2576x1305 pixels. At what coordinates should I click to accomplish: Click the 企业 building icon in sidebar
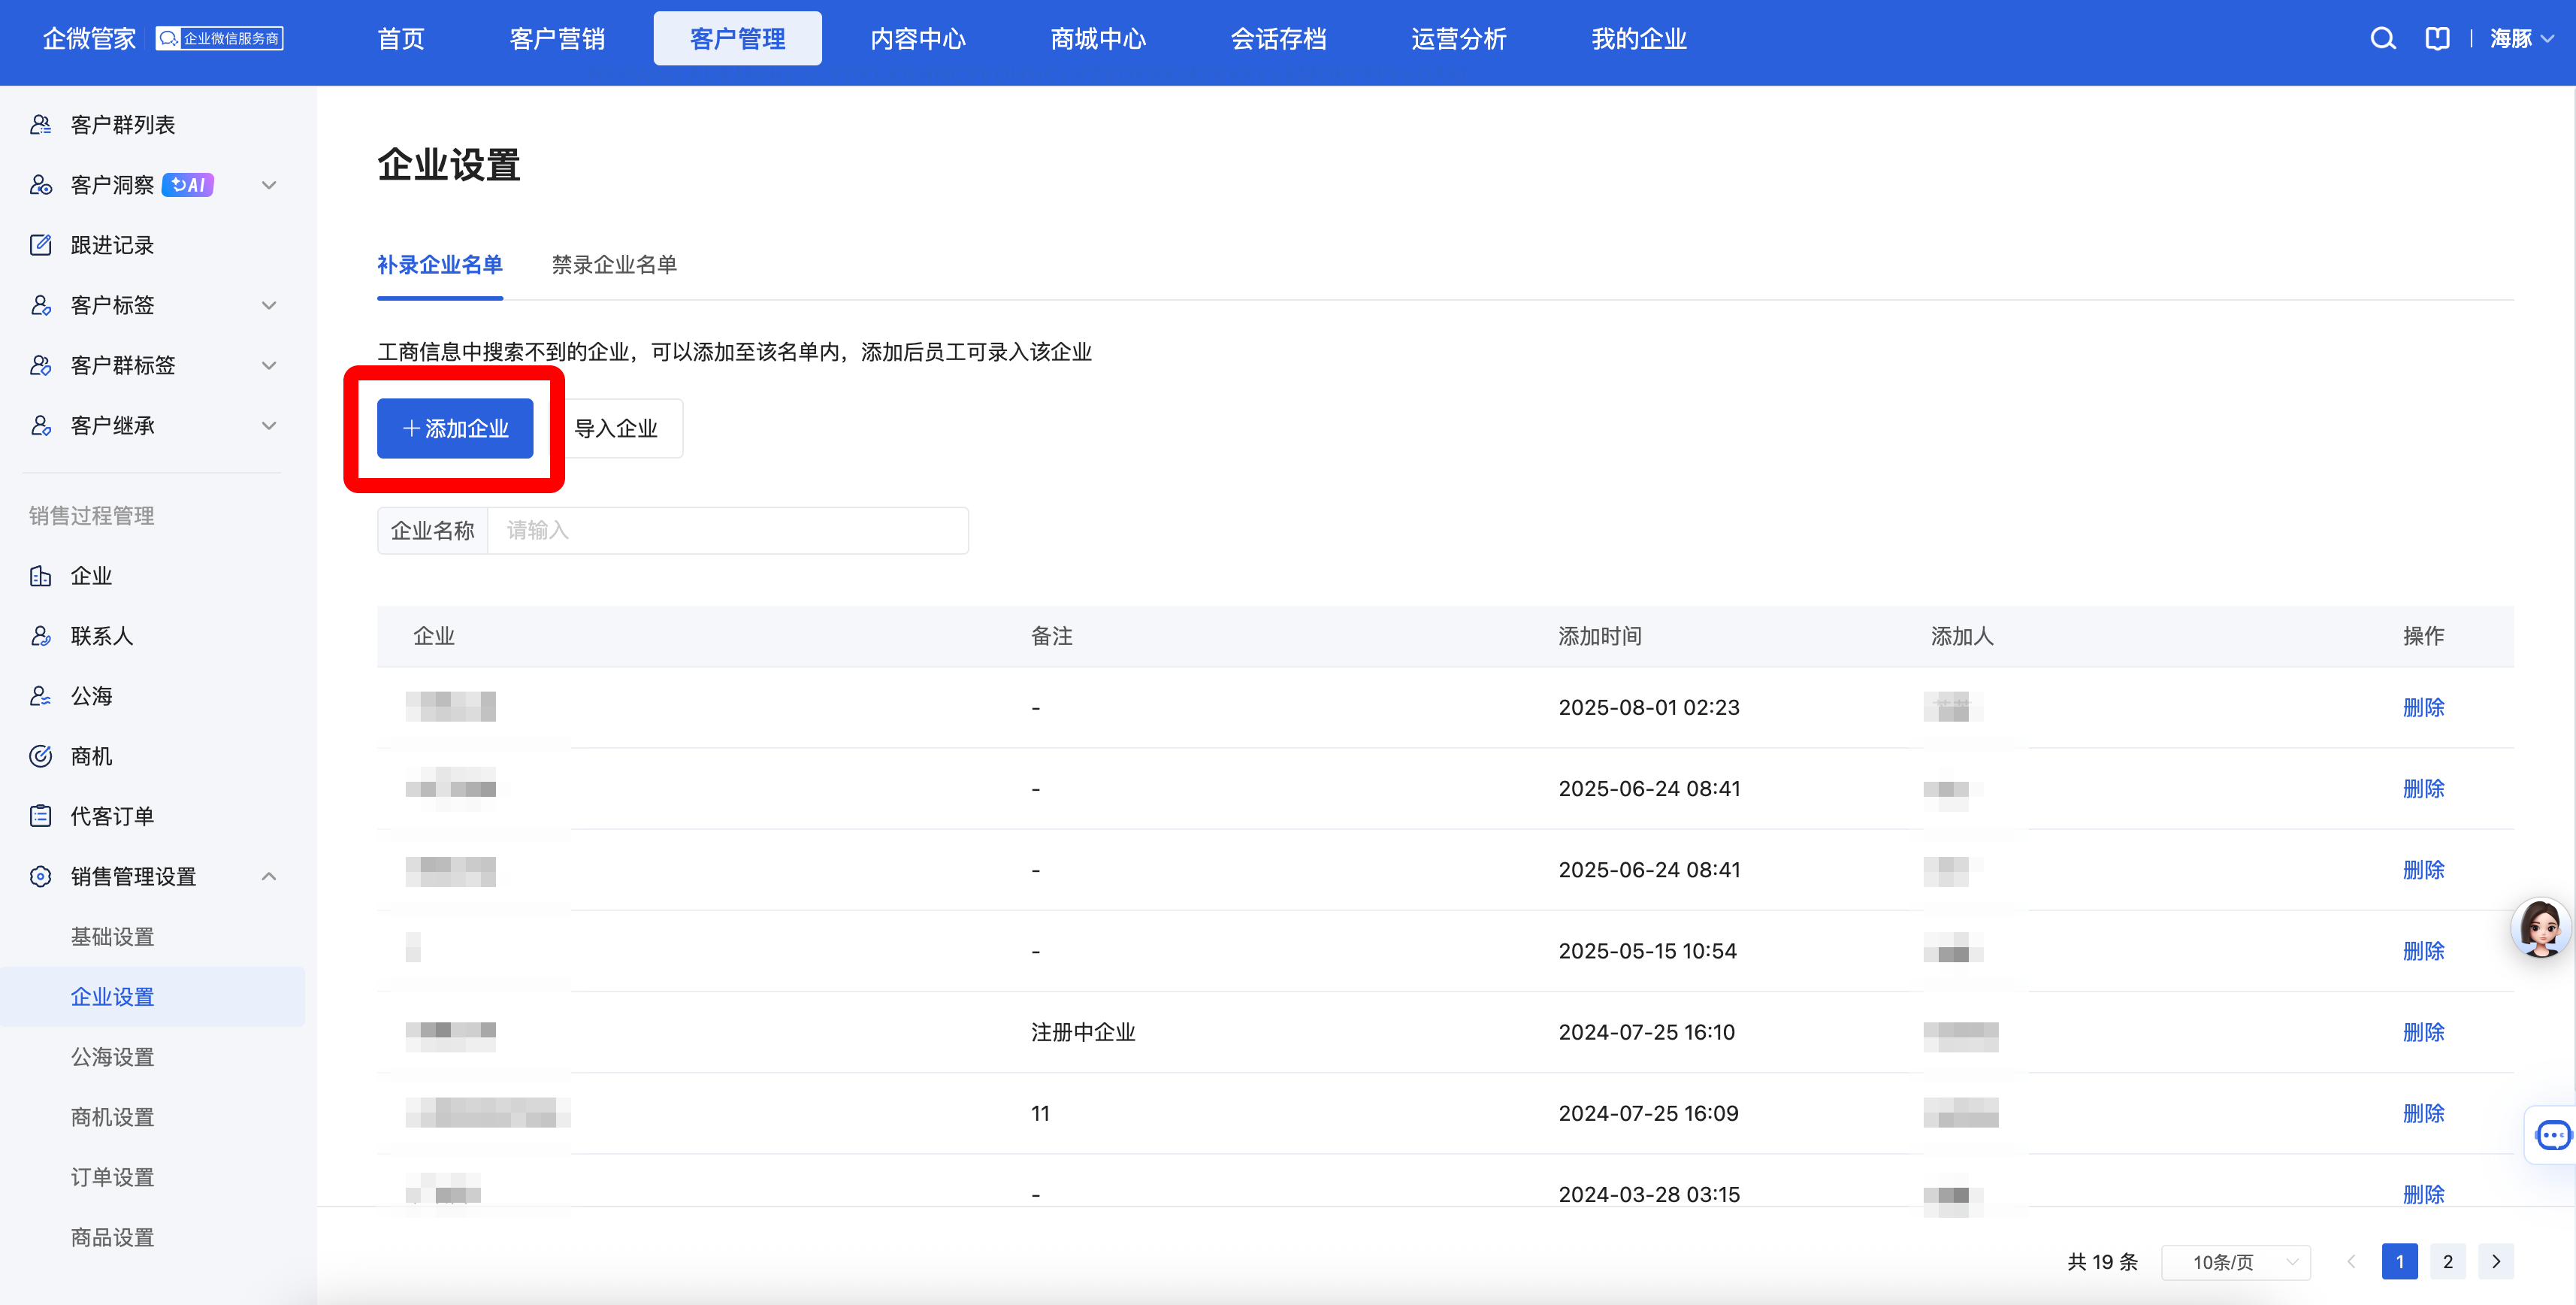click(x=40, y=576)
